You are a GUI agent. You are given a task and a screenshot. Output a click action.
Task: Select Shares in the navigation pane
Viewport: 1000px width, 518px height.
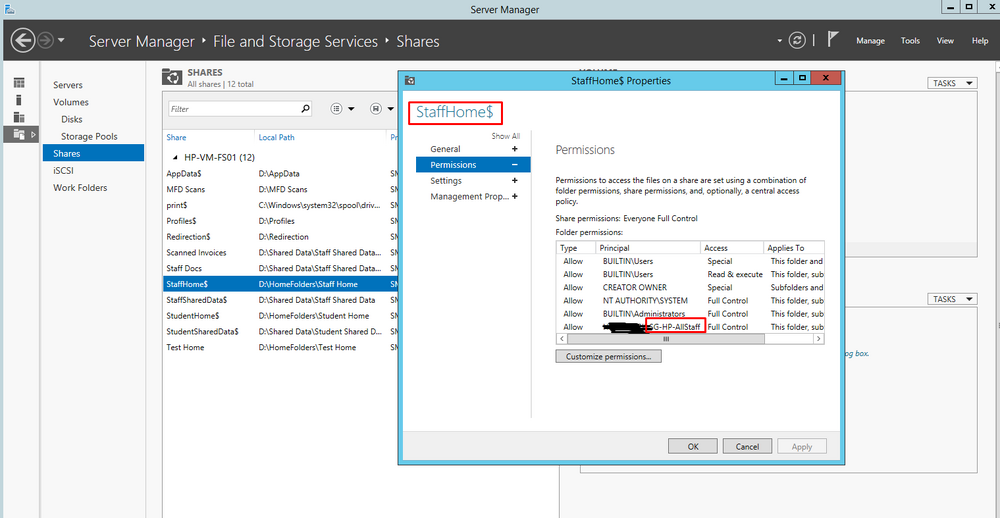pos(93,154)
